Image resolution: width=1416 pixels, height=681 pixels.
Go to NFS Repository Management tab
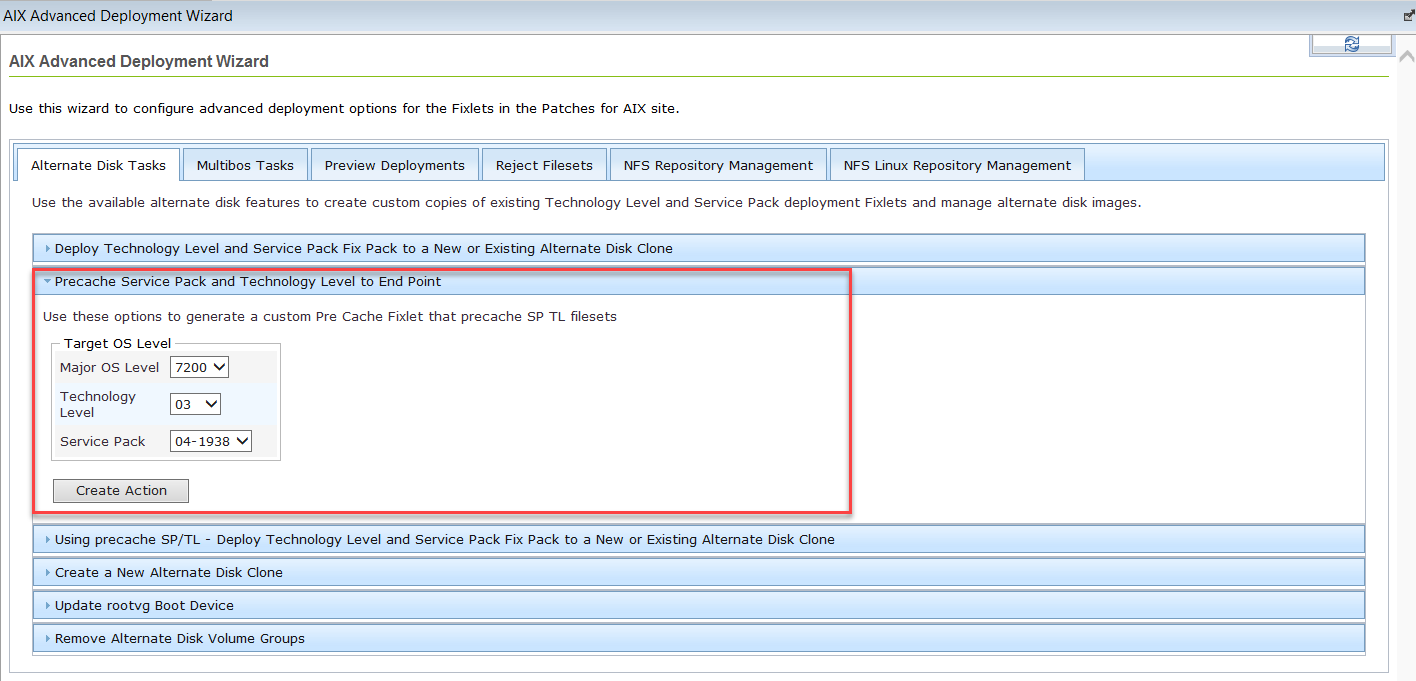tap(718, 165)
